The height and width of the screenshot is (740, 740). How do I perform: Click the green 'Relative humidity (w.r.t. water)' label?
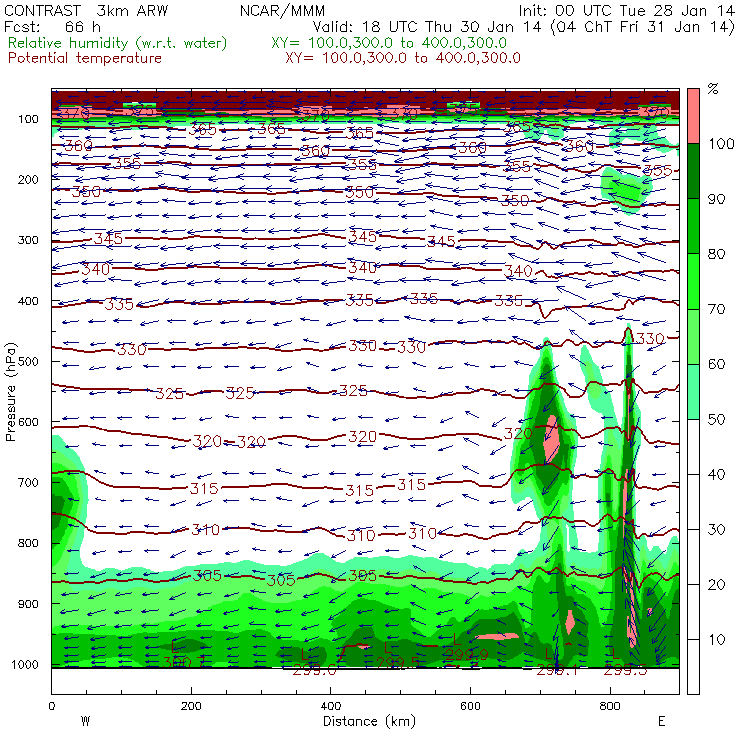coord(118,43)
